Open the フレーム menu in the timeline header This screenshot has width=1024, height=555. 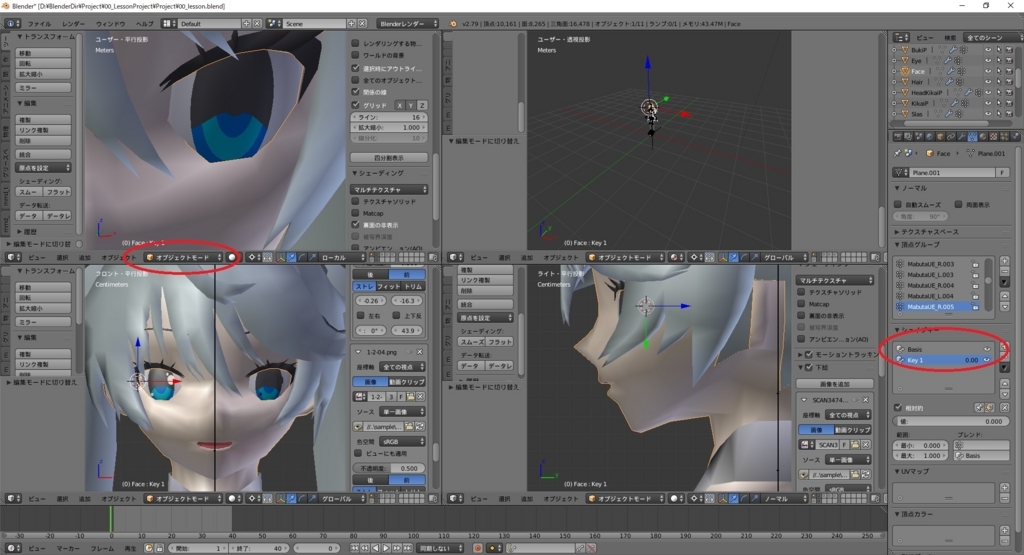[x=102, y=548]
